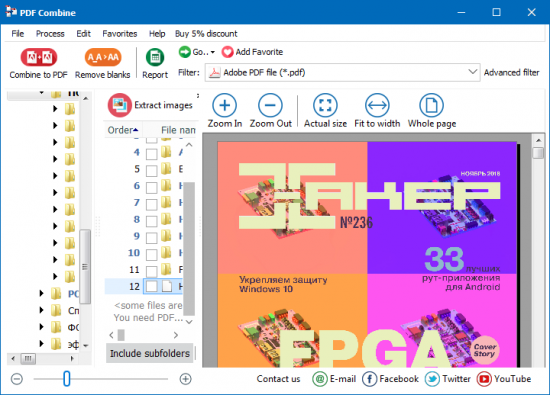Click the Advanced filter link

pos(511,73)
